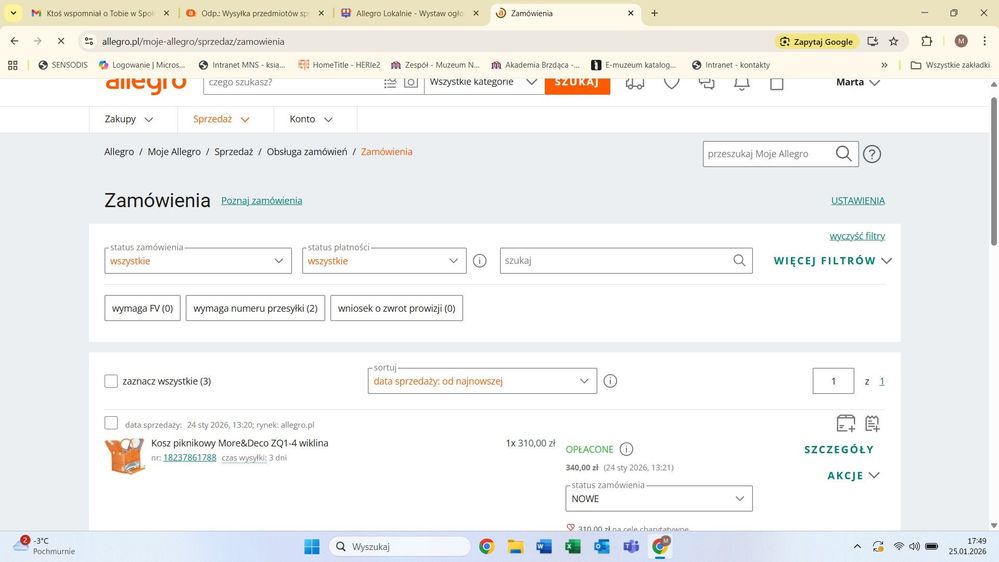999x562 pixels.
Task: Open the AKCJE dropdown for the order
Action: pyautogui.click(x=853, y=476)
